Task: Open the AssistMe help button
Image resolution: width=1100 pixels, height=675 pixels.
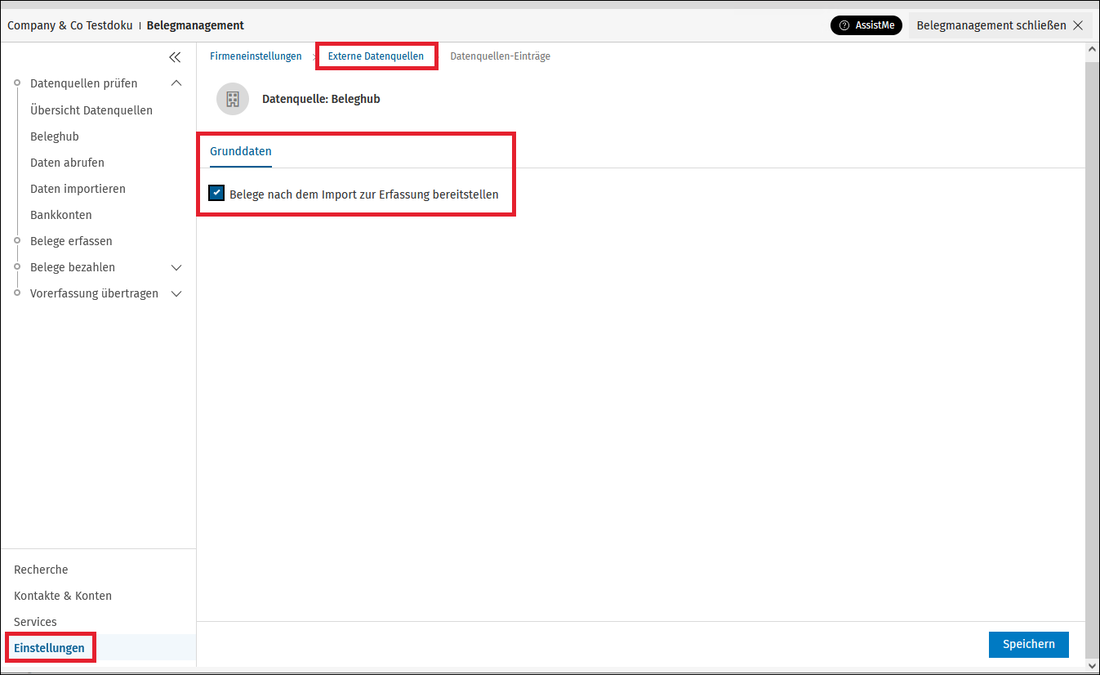Action: pyautogui.click(x=866, y=25)
